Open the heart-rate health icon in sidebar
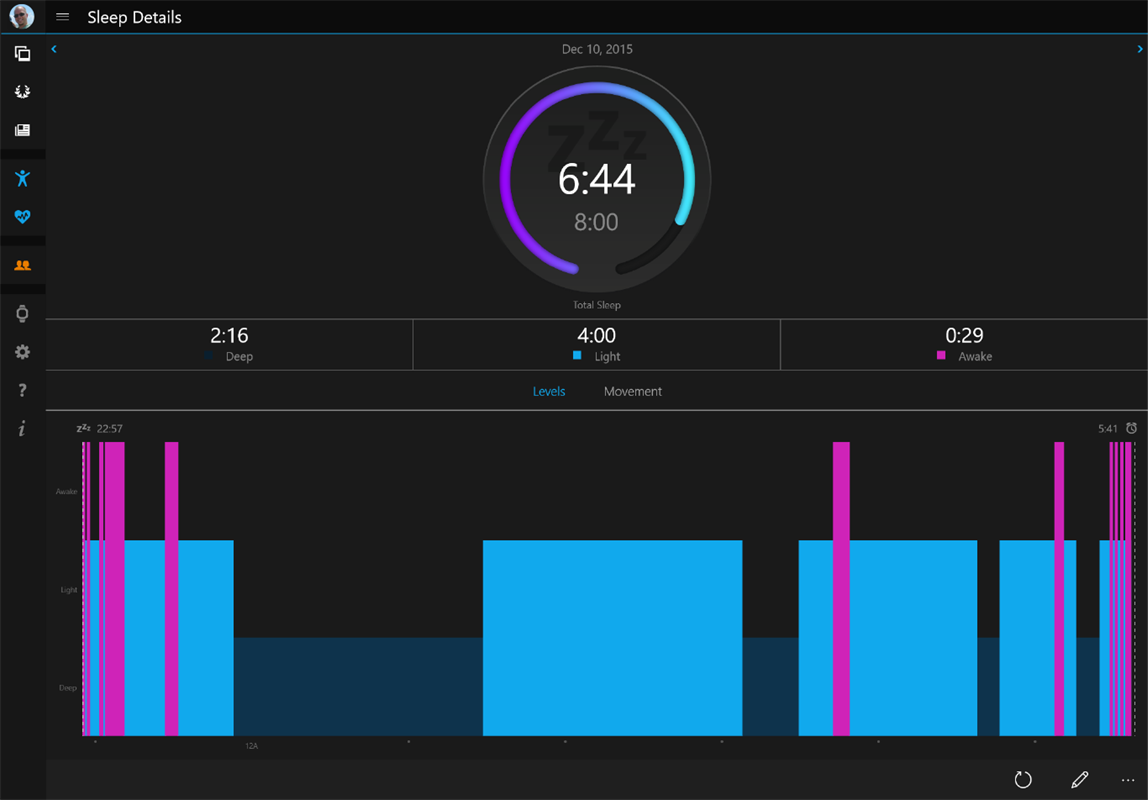Image resolution: width=1148 pixels, height=800 pixels. [22, 216]
